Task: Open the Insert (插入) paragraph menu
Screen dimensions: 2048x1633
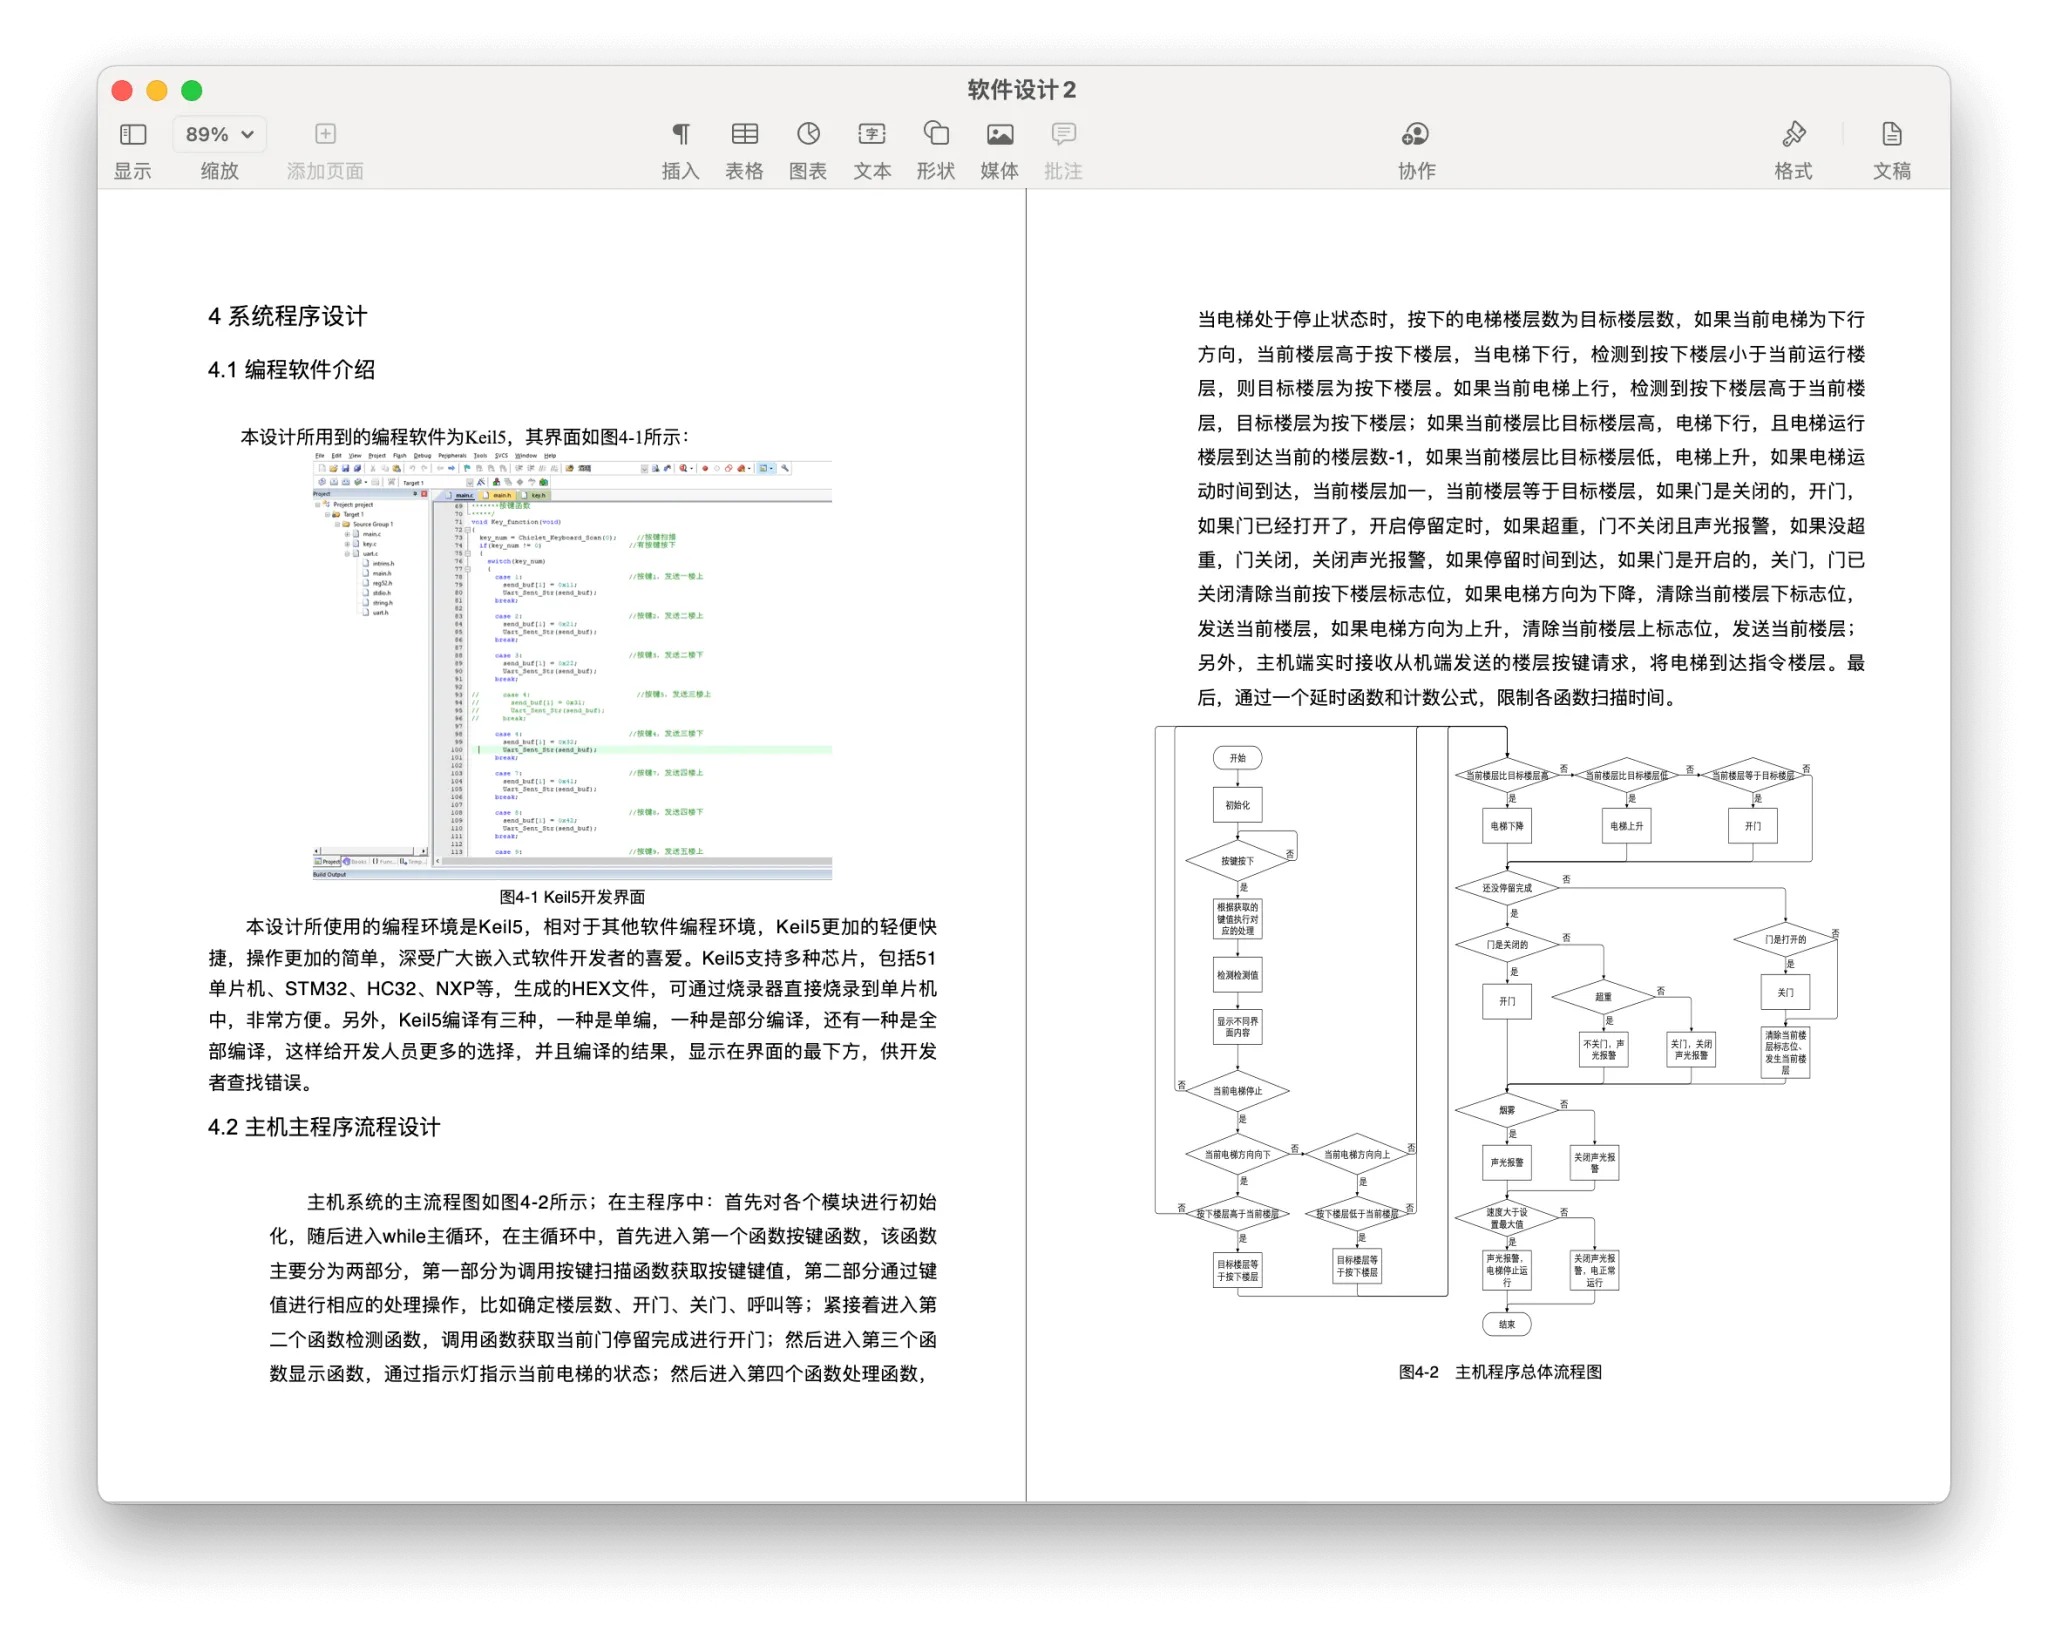Action: [x=680, y=134]
